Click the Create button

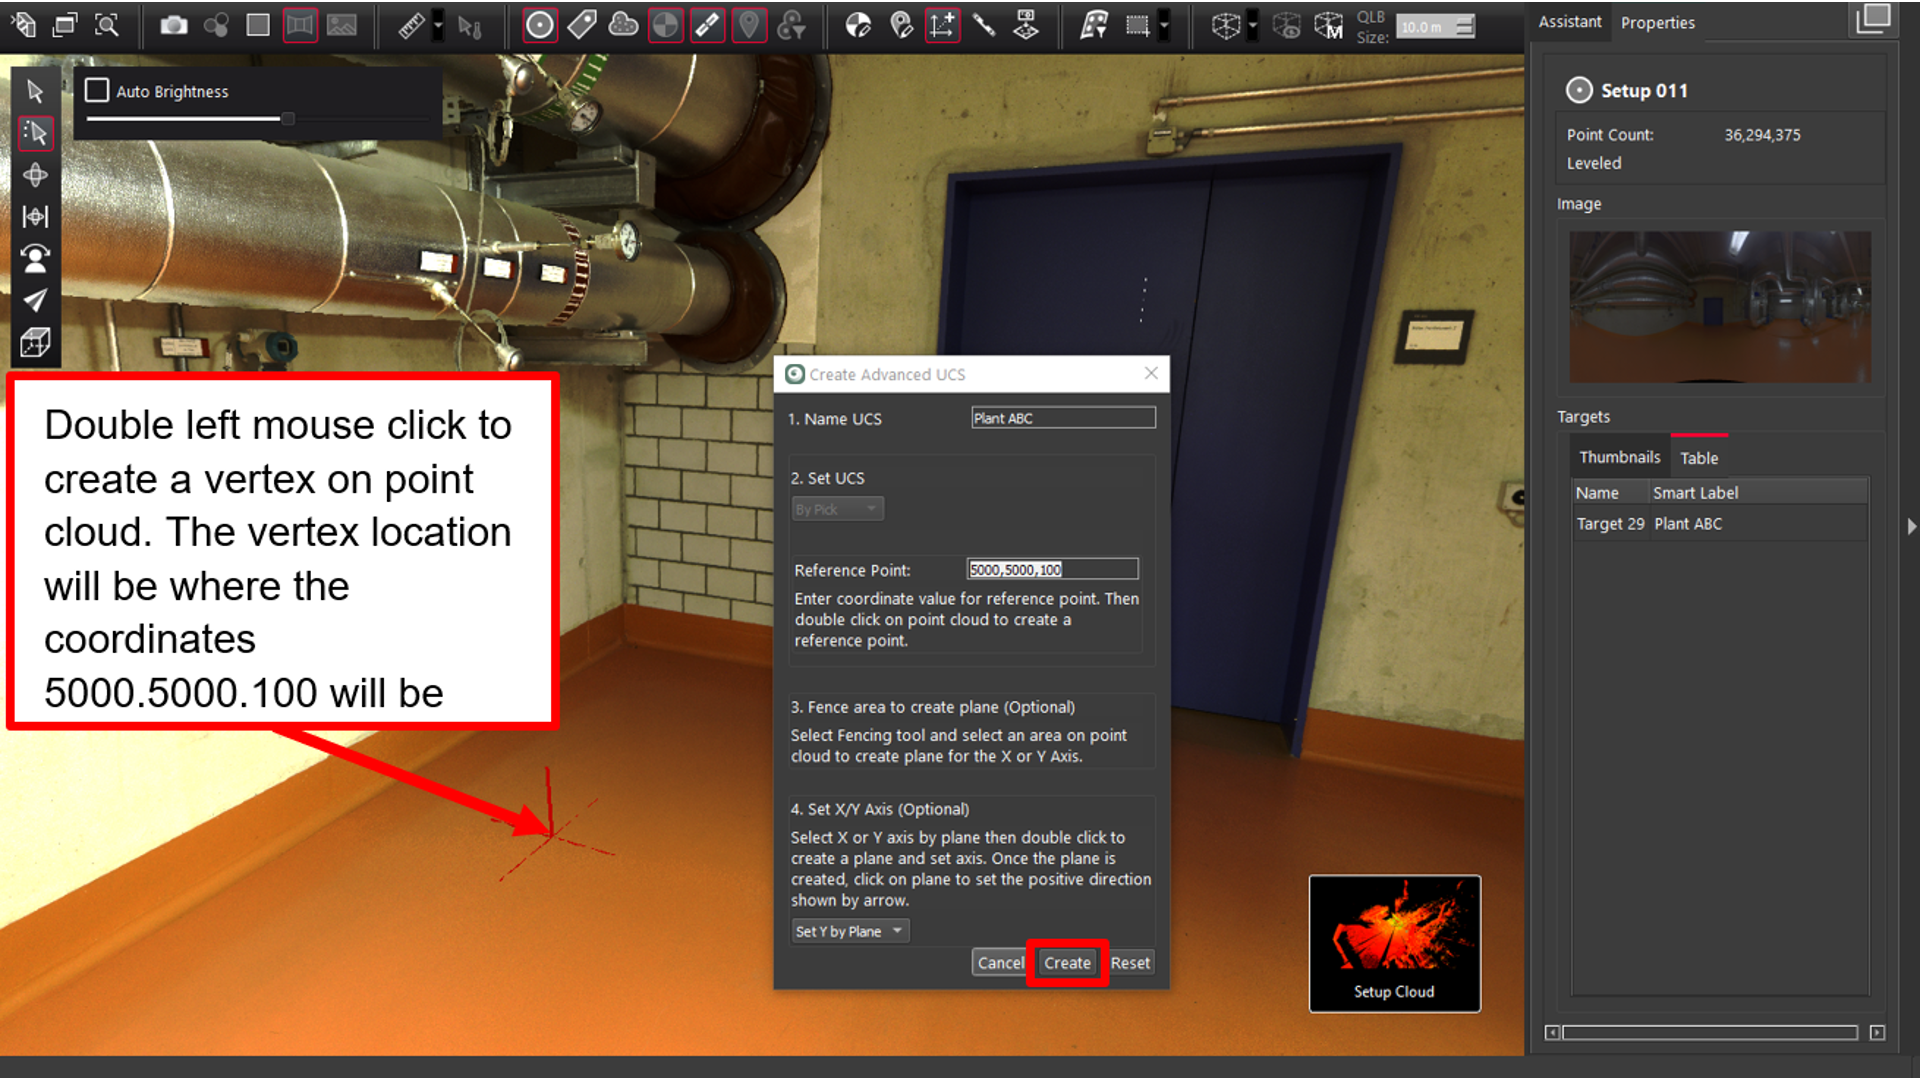coord(1067,962)
